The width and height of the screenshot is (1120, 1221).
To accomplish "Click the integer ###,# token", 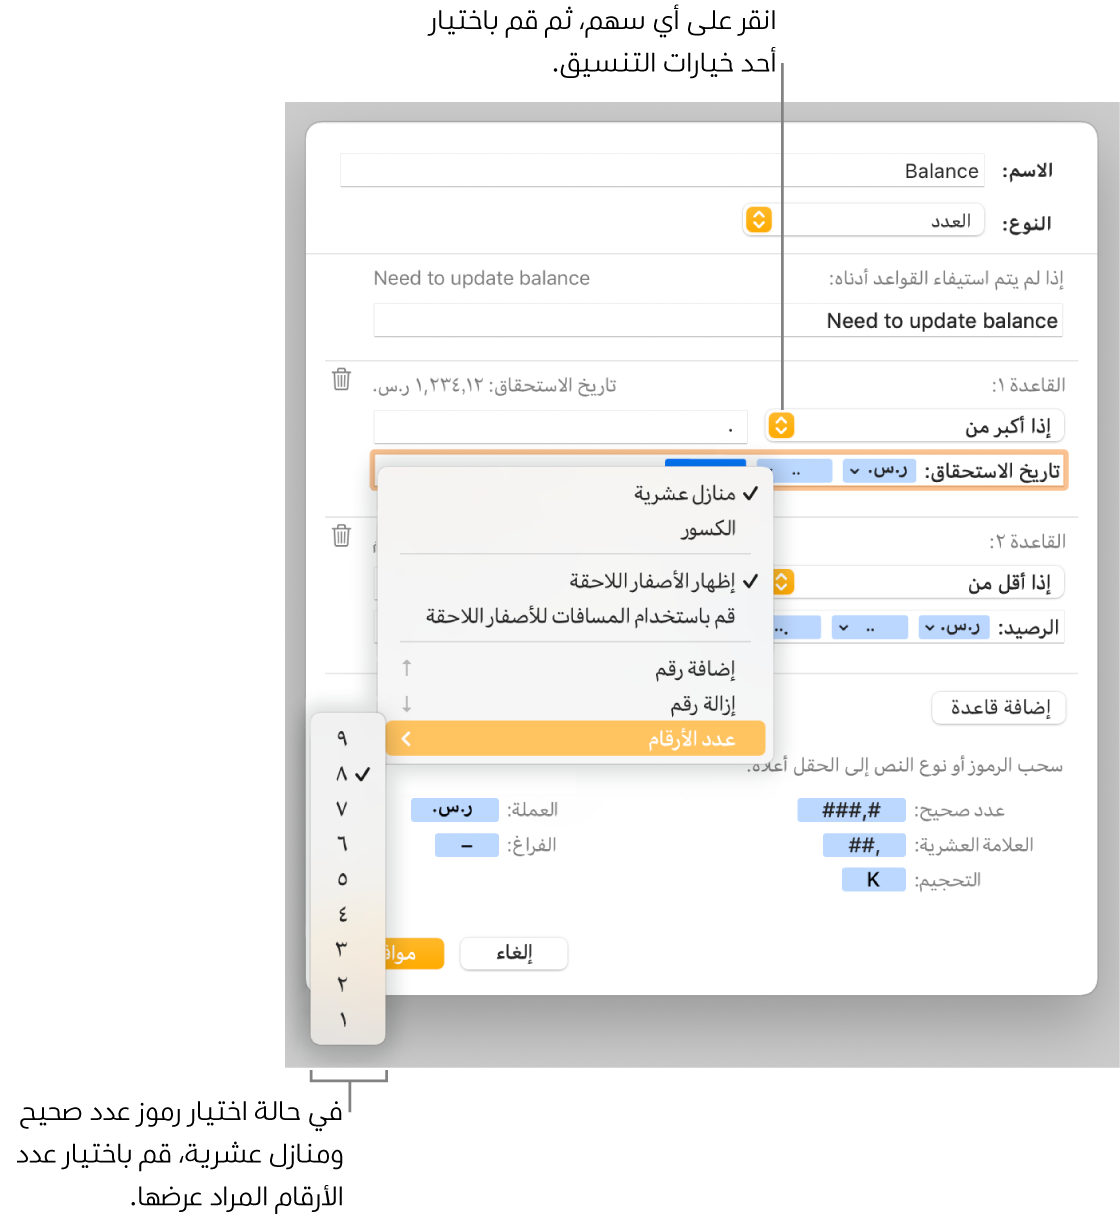I will pyautogui.click(x=851, y=810).
